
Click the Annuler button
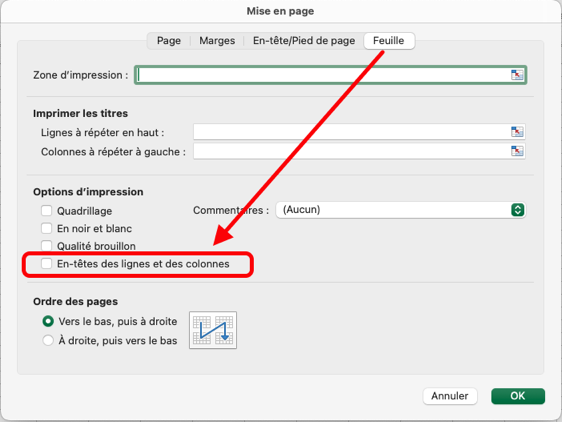[450, 396]
